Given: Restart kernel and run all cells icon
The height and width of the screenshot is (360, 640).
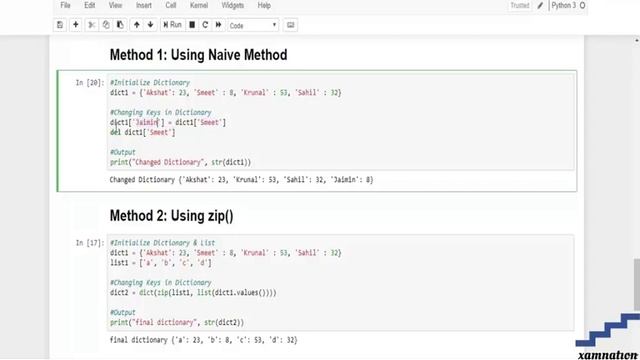Looking at the screenshot, I should [x=218, y=25].
